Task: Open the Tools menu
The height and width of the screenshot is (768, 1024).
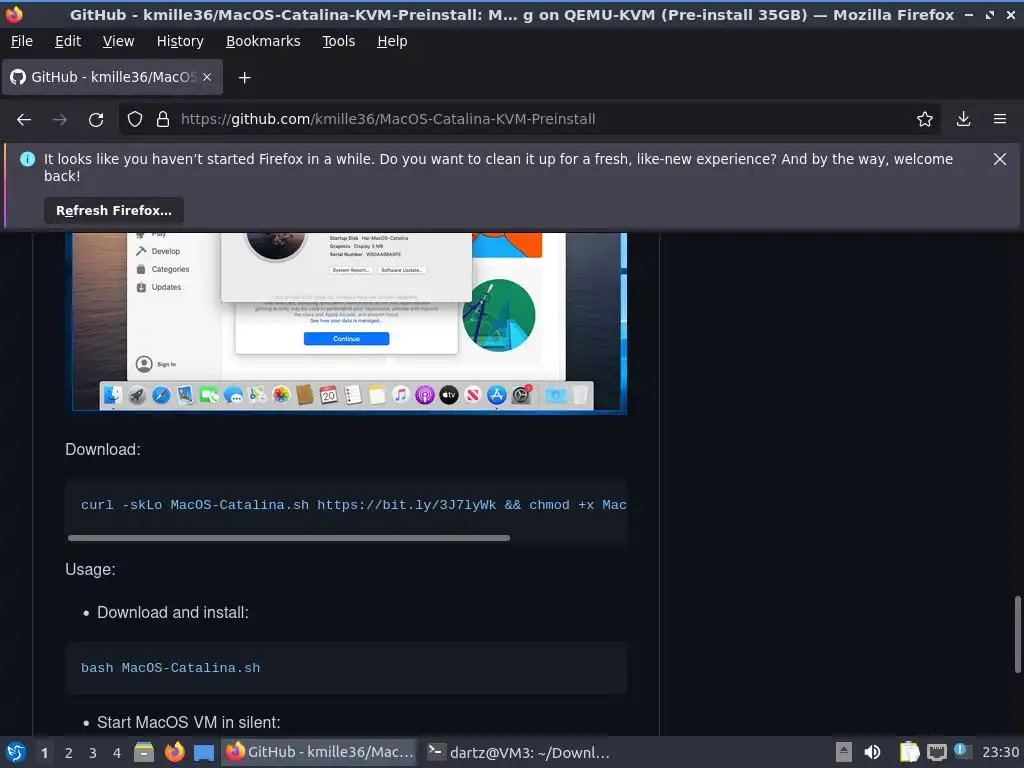Action: 338,41
